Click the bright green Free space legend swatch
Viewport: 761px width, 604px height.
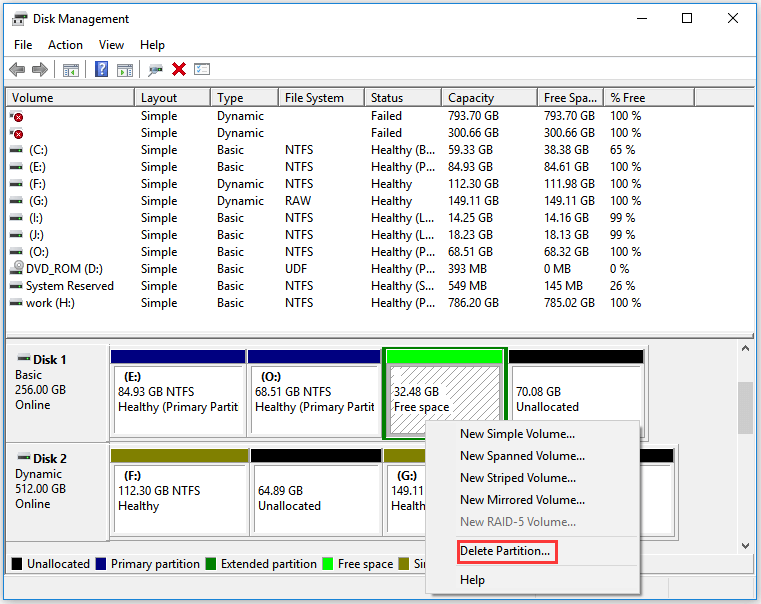[328, 564]
